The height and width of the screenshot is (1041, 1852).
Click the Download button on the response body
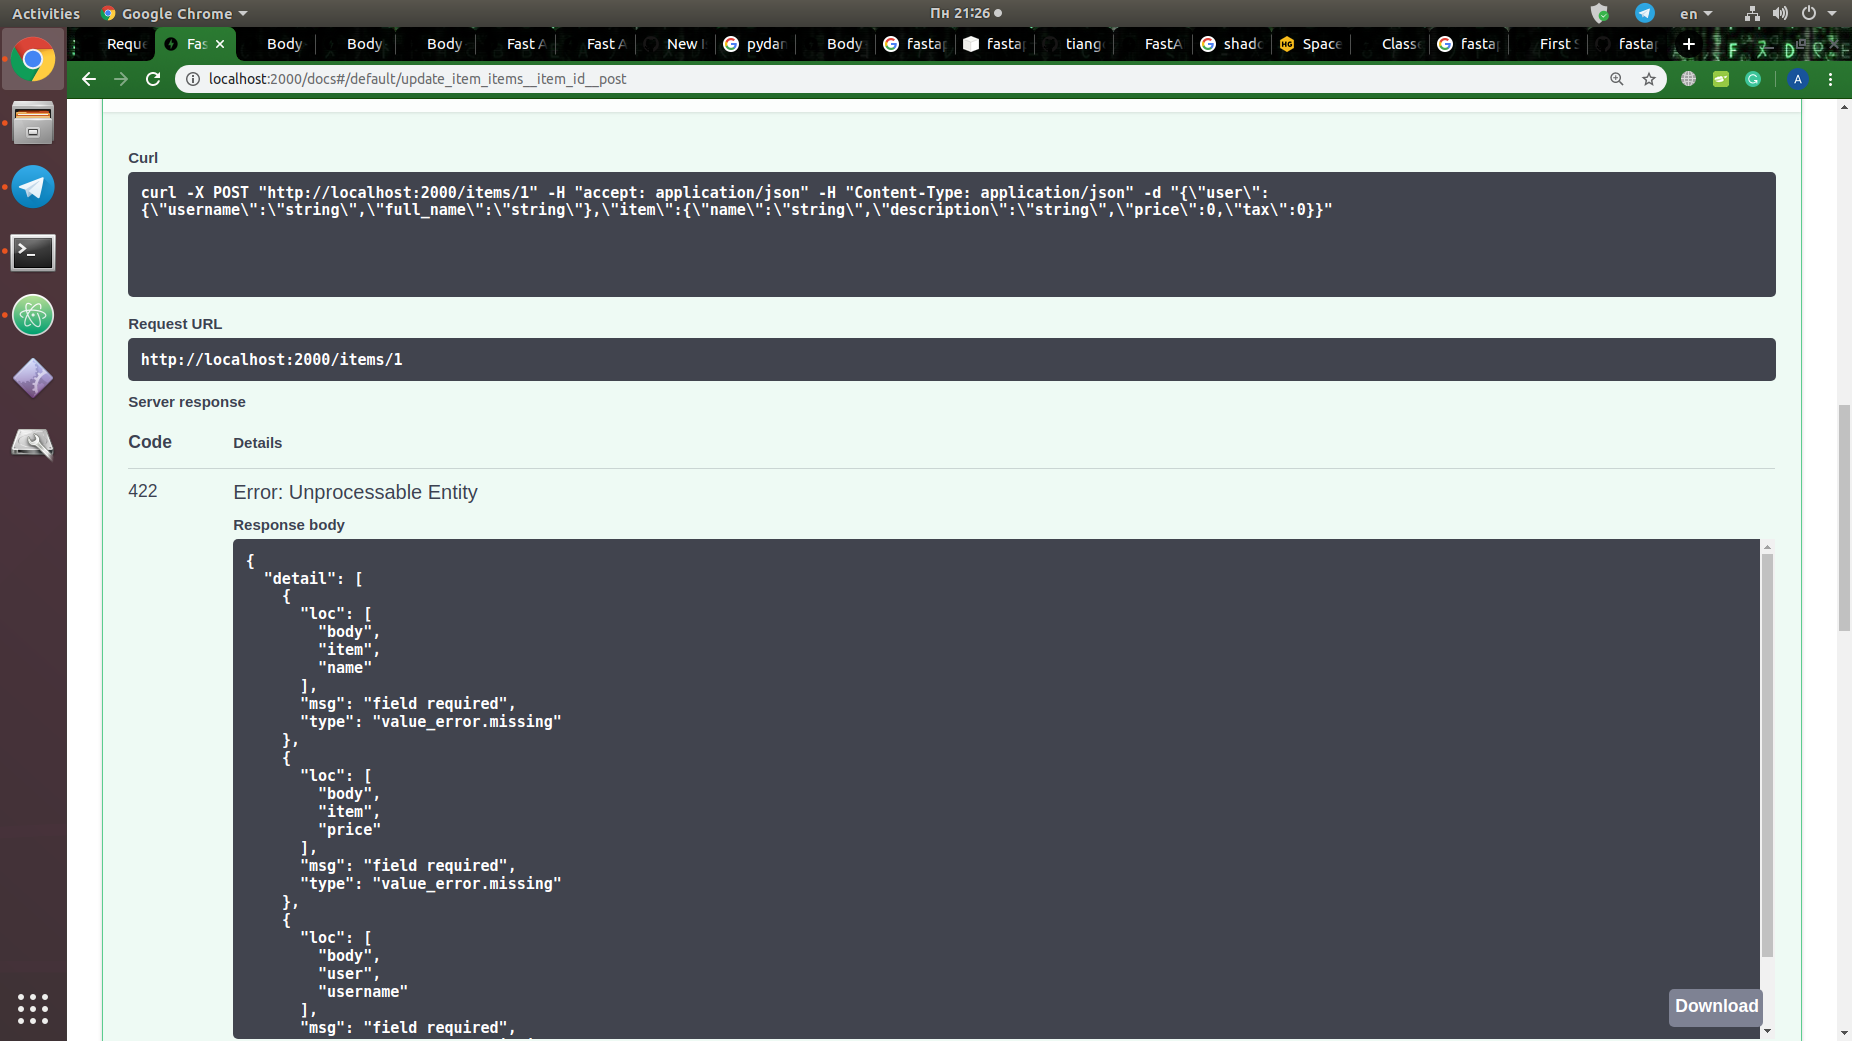[x=1716, y=1007]
